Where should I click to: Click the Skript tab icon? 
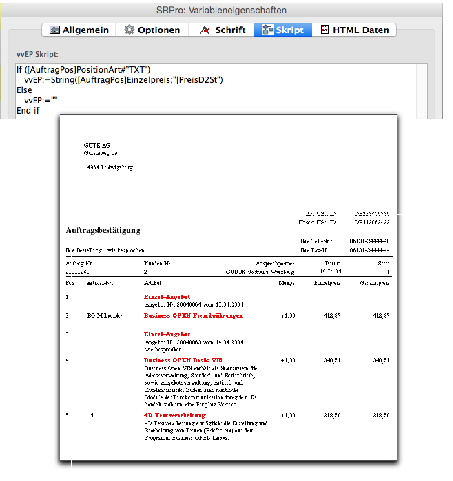(x=267, y=30)
